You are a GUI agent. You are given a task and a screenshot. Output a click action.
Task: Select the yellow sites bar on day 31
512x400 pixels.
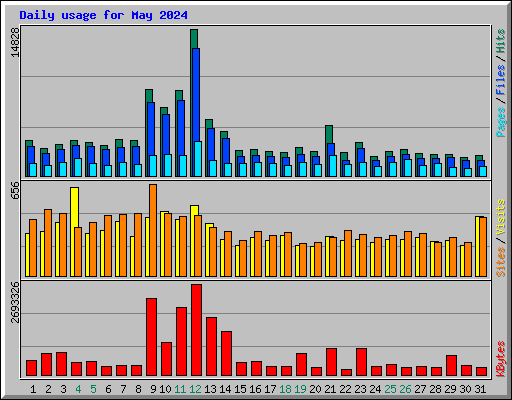478,246
